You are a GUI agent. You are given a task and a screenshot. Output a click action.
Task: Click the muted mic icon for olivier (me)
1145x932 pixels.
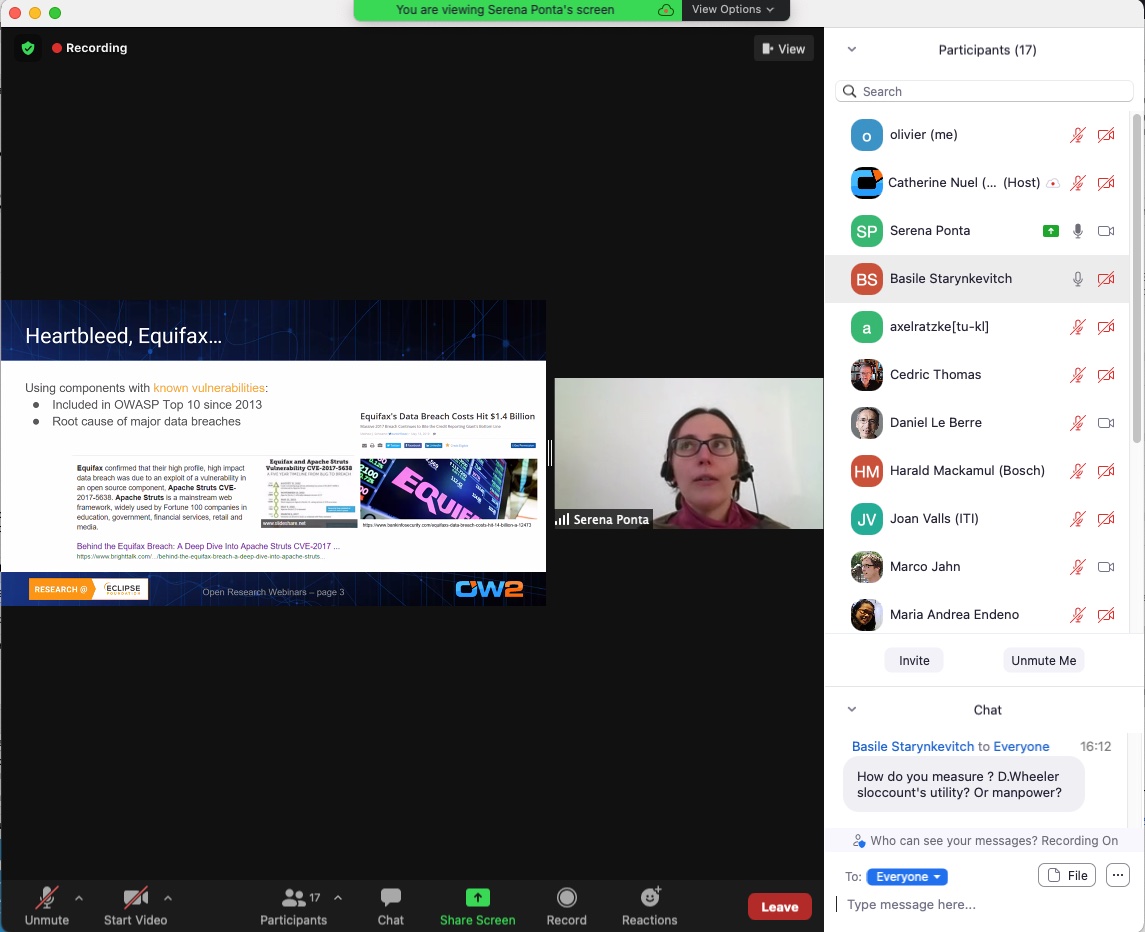click(x=1077, y=135)
